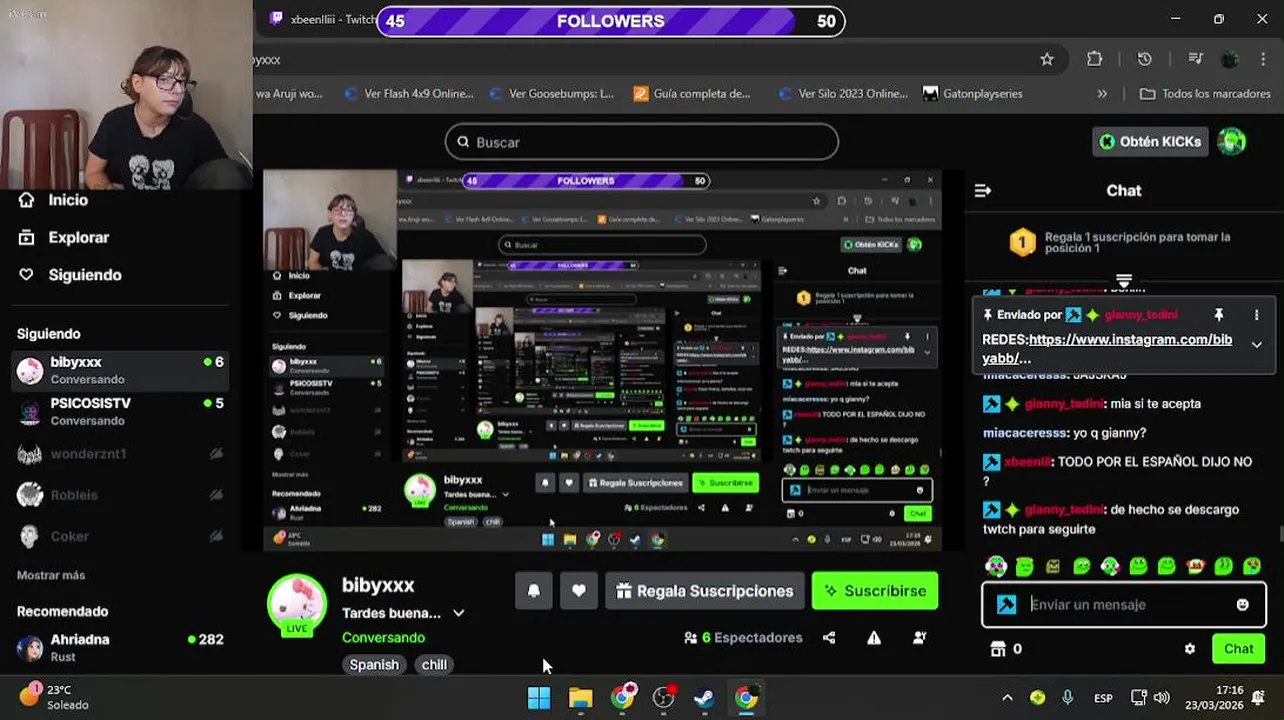Click the 6 Espectadores viewer count
The image size is (1284, 720).
pos(743,637)
